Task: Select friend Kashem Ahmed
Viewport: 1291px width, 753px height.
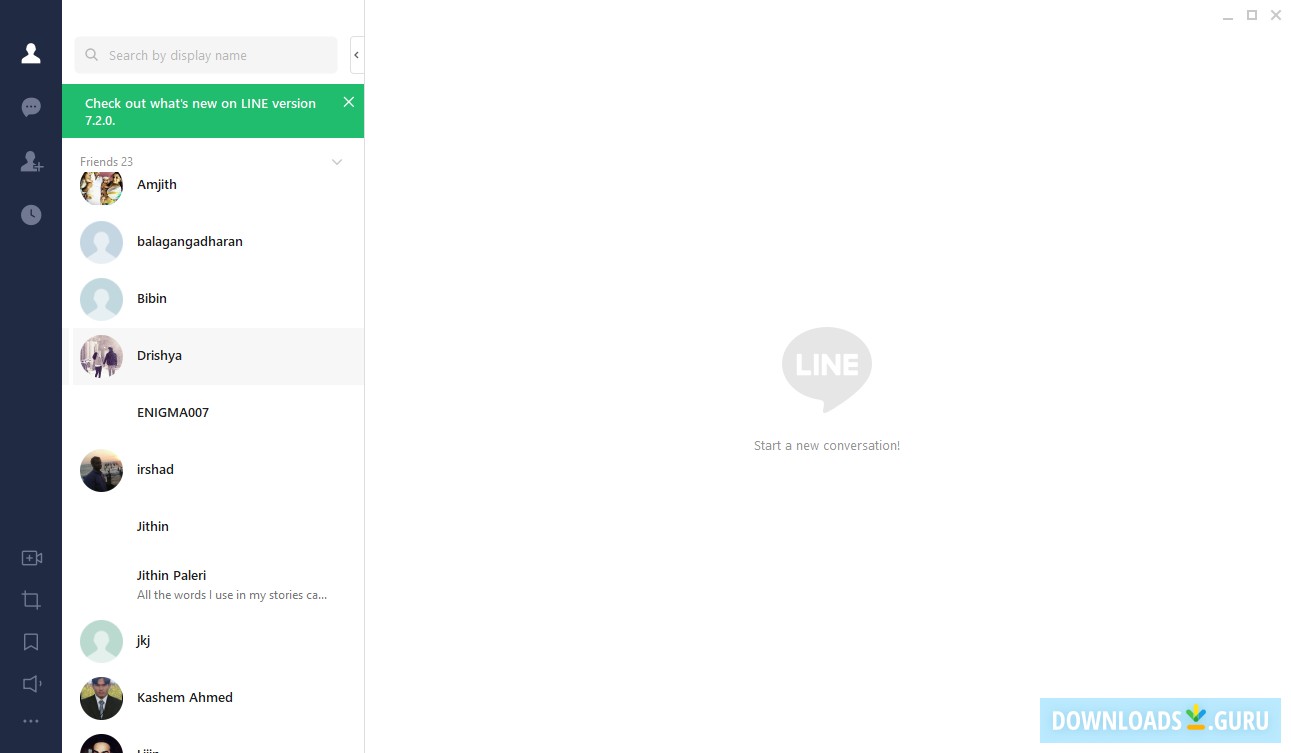Action: [213, 698]
